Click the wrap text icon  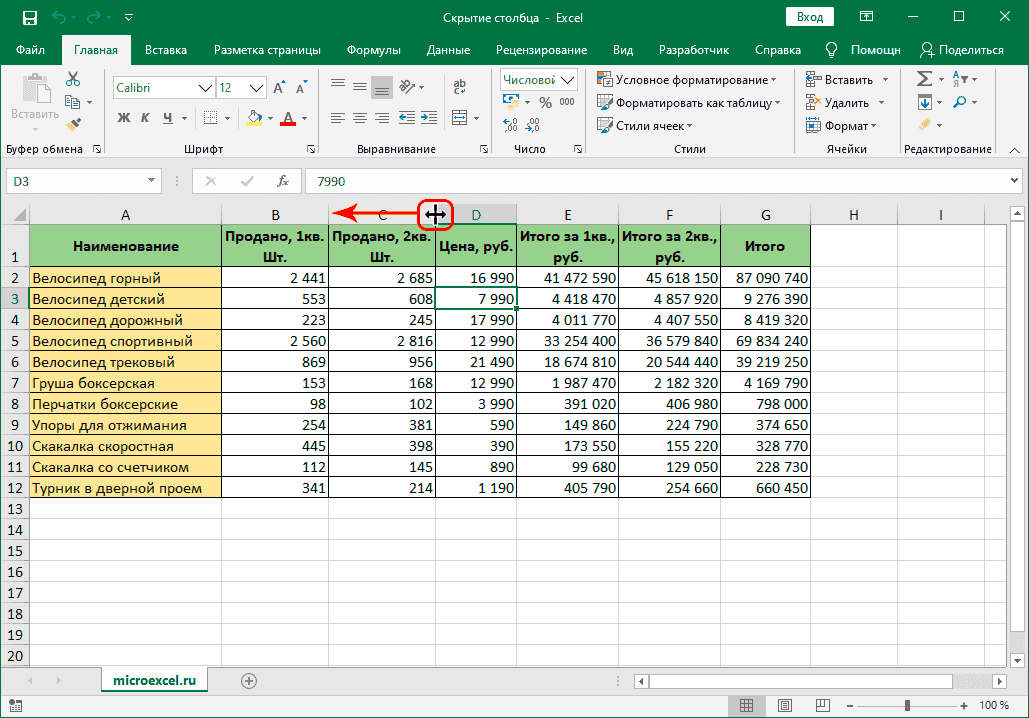click(460, 88)
